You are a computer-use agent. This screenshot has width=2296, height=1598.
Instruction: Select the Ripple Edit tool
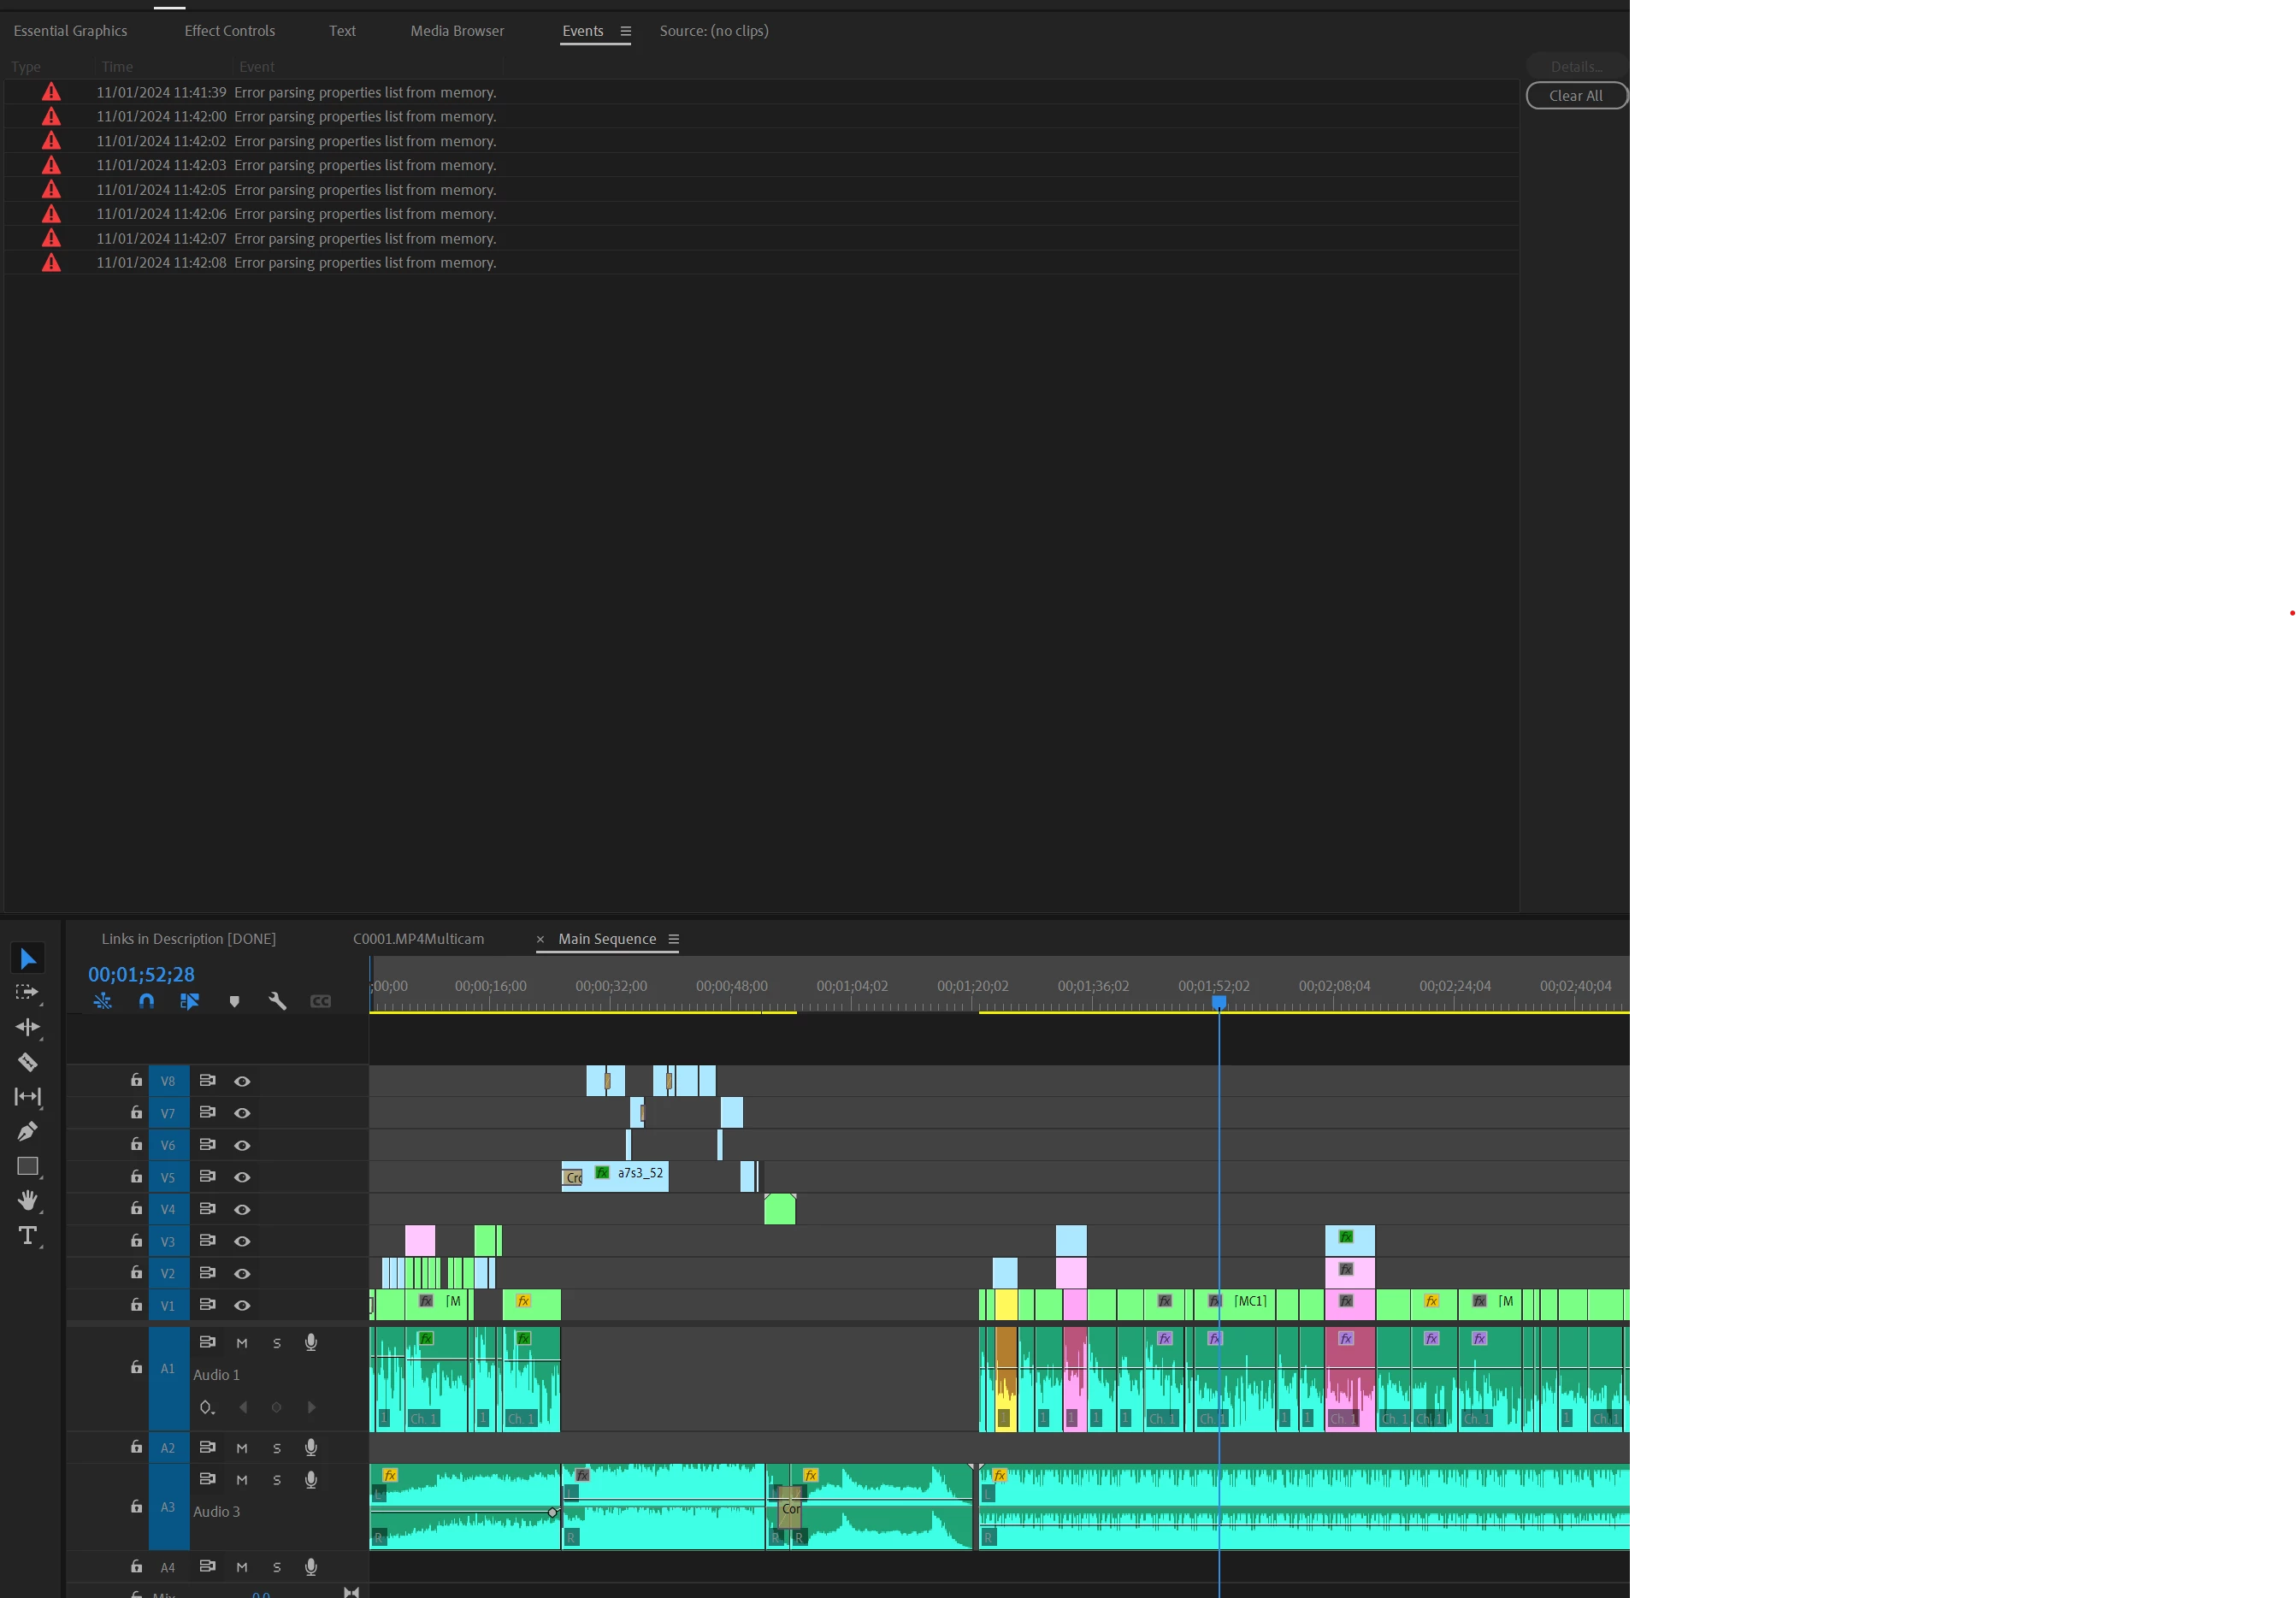(x=27, y=1027)
